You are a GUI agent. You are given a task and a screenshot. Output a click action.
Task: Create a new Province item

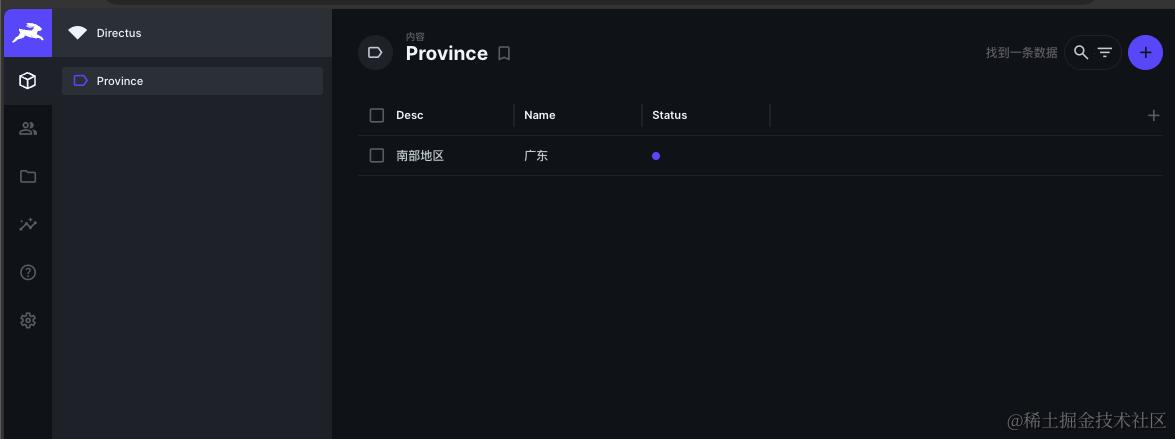[x=1145, y=53]
